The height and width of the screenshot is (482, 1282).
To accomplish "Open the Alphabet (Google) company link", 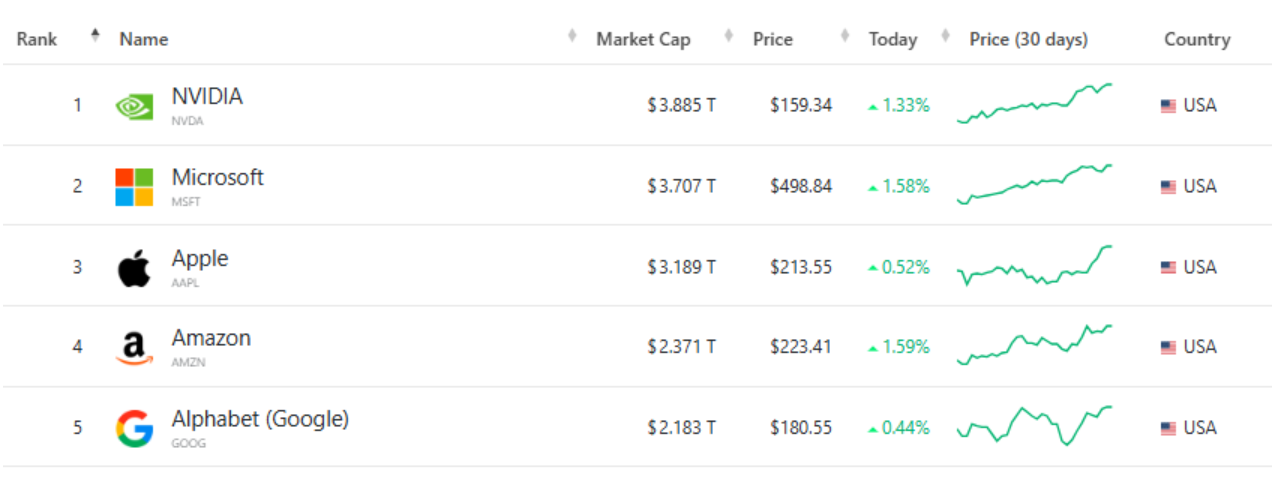I will pos(260,419).
